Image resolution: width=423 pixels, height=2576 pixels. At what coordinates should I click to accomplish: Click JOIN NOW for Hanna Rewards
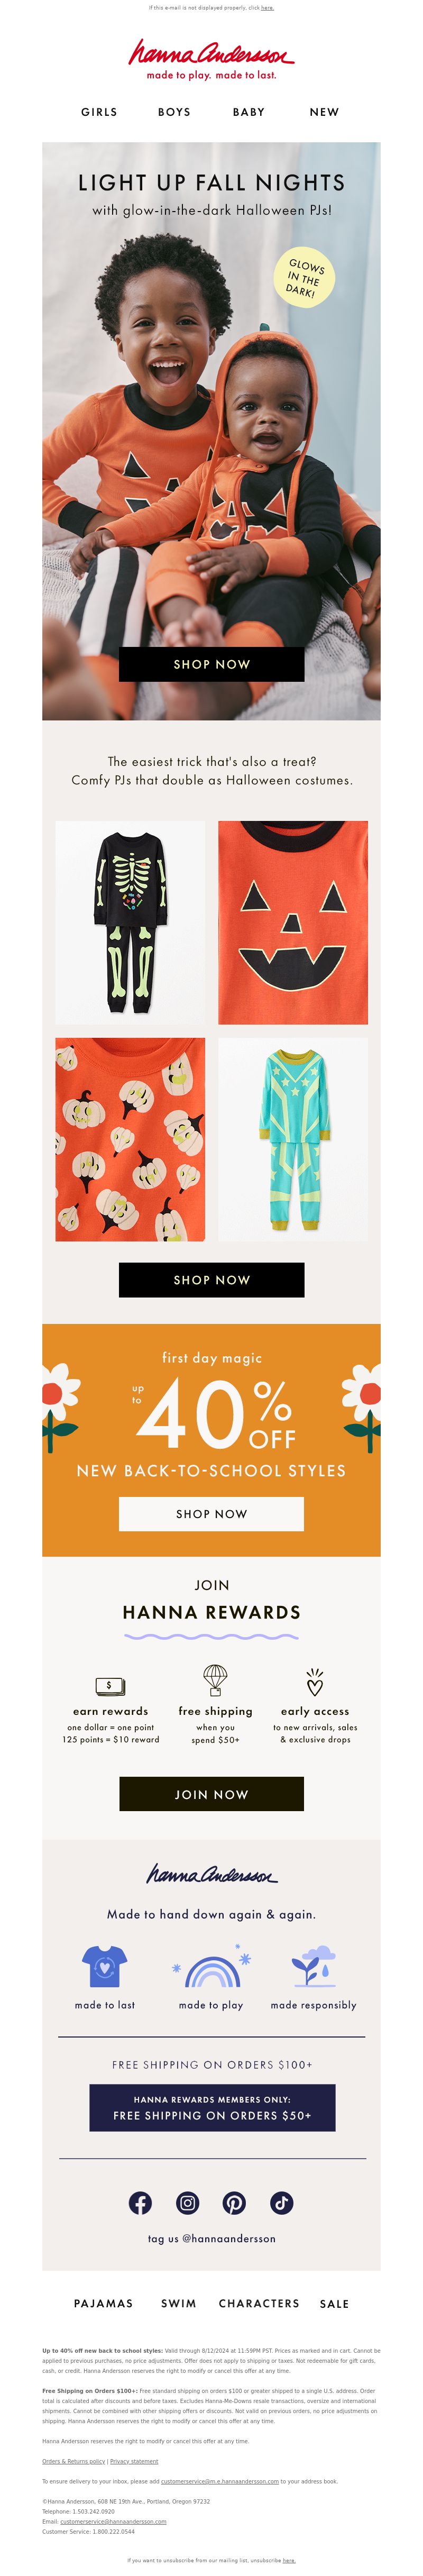pos(211,1794)
